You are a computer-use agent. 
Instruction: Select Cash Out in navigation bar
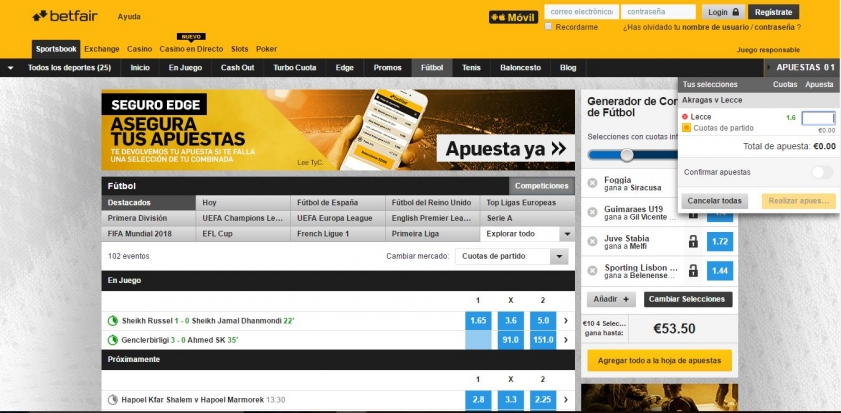(238, 68)
